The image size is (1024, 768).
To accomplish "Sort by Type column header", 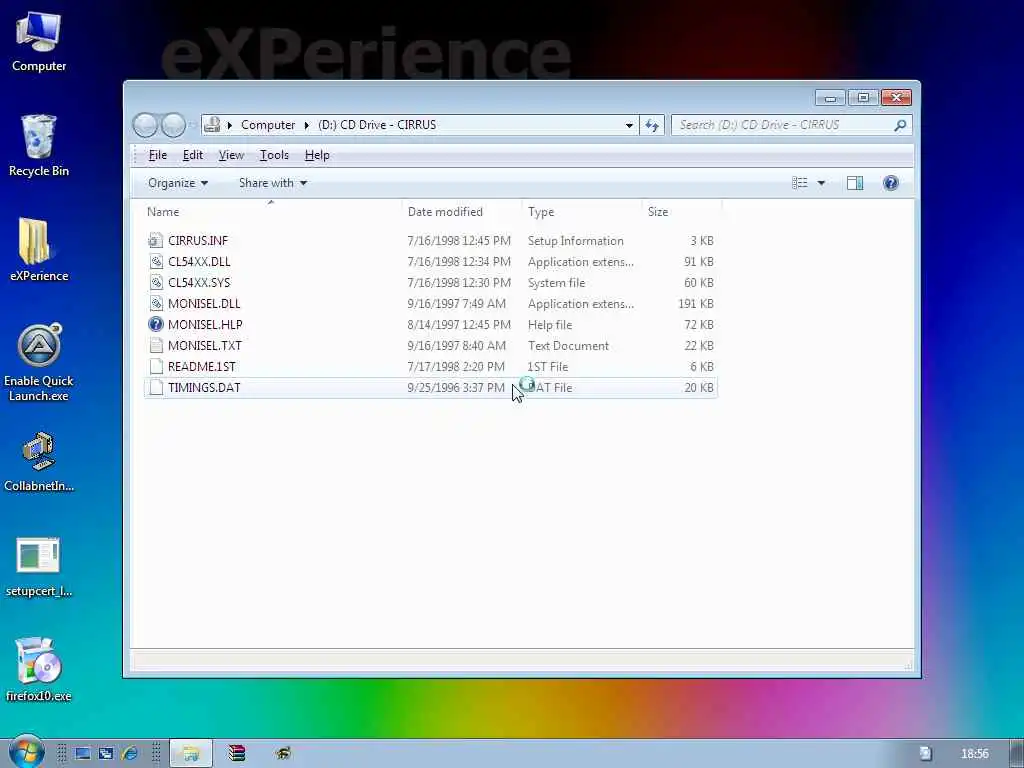I will [581, 212].
